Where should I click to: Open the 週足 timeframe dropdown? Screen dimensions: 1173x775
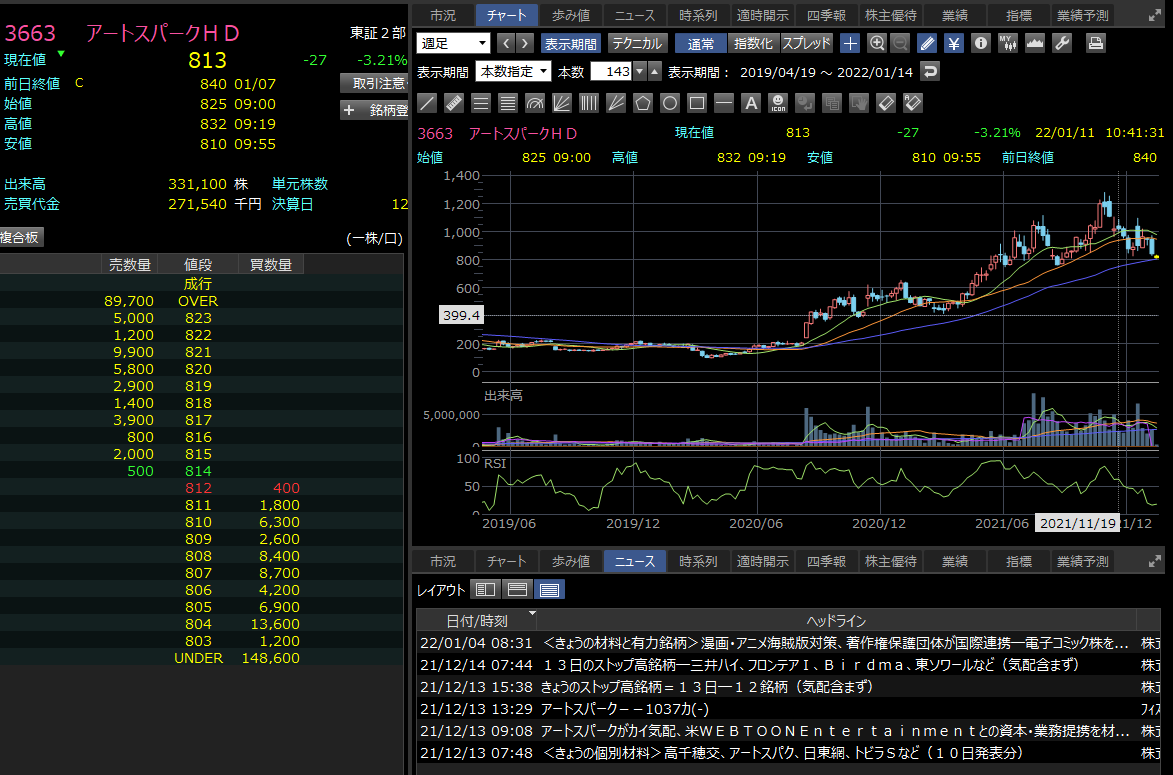(x=453, y=43)
